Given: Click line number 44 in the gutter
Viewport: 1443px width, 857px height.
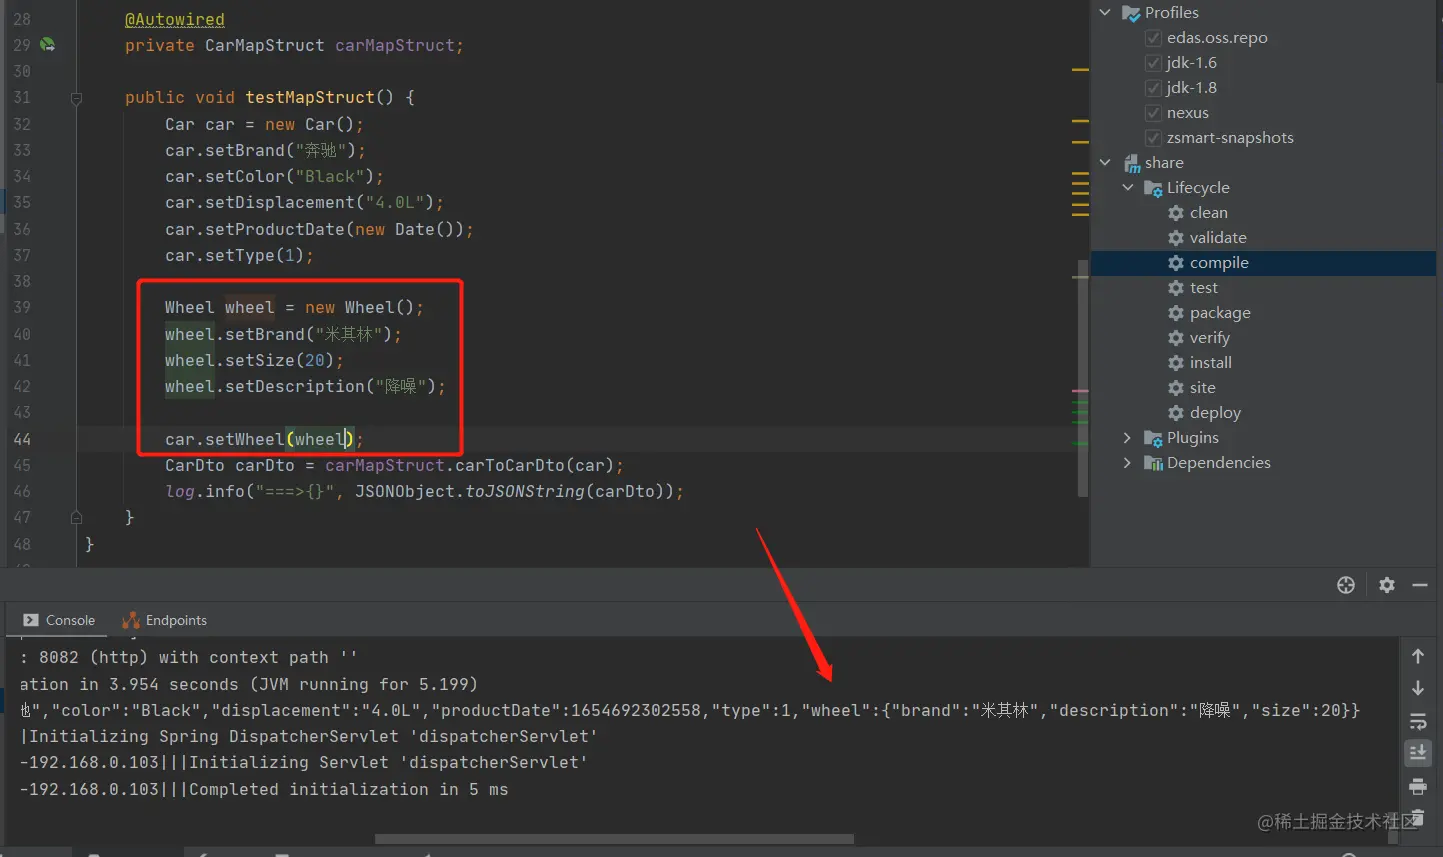Looking at the screenshot, I should tap(22, 439).
